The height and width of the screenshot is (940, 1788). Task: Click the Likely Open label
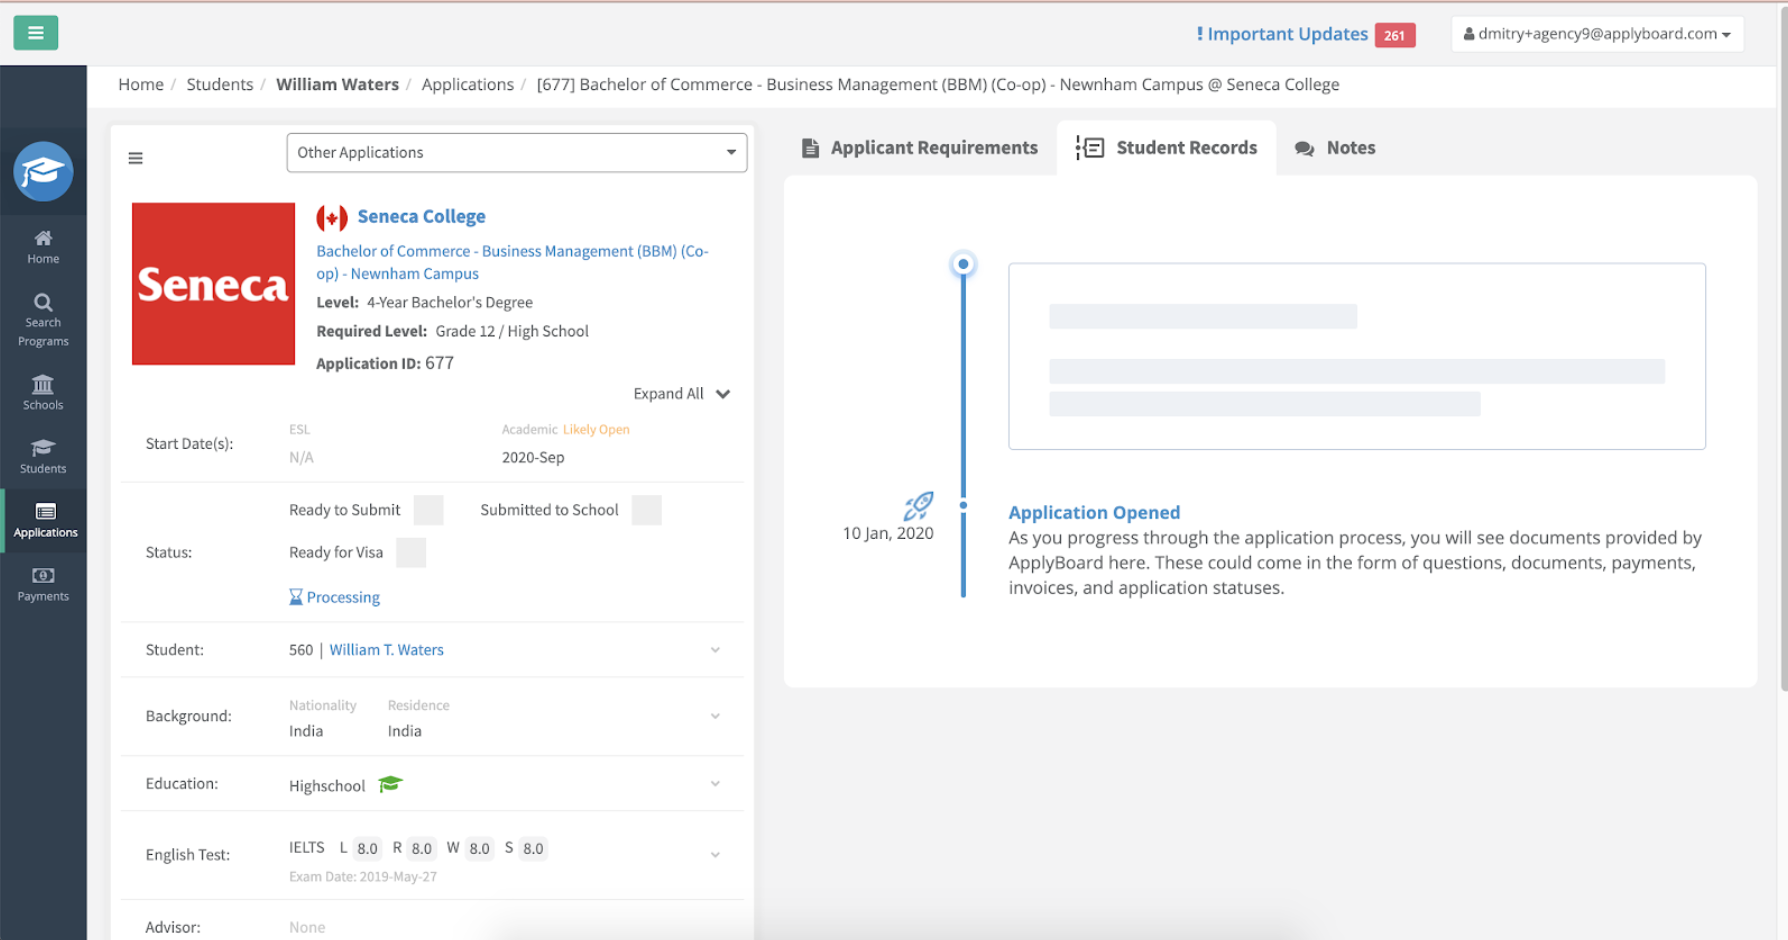click(x=596, y=429)
